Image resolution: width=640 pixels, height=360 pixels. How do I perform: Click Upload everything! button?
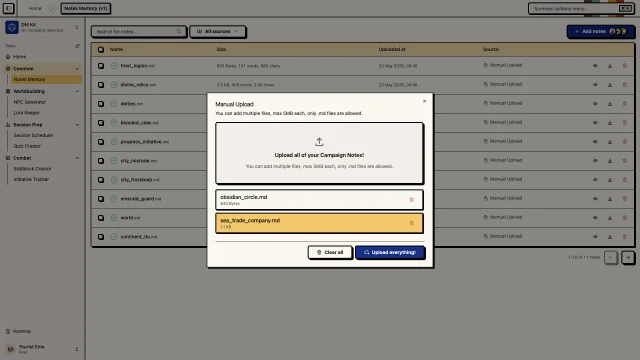pyautogui.click(x=390, y=252)
